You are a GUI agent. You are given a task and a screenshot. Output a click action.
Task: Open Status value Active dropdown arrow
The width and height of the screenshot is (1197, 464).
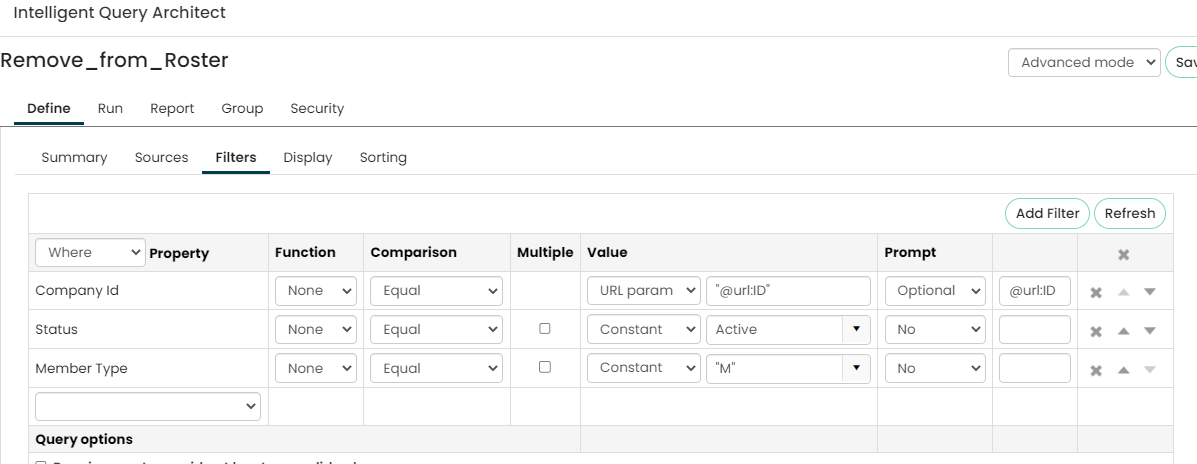click(x=856, y=329)
